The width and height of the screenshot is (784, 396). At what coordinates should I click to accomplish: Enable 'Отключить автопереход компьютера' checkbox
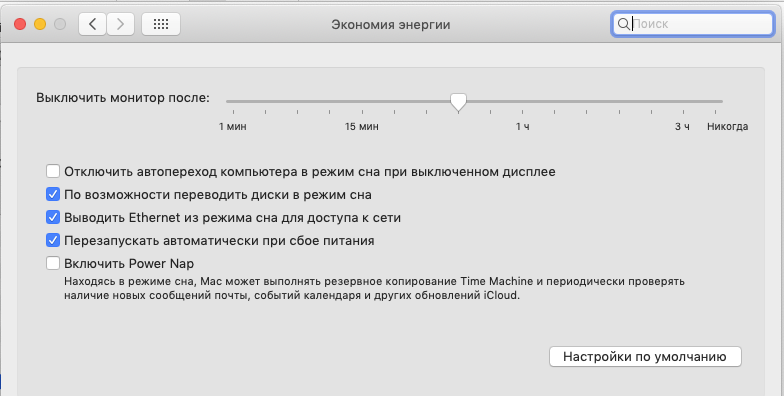pyautogui.click(x=53, y=172)
